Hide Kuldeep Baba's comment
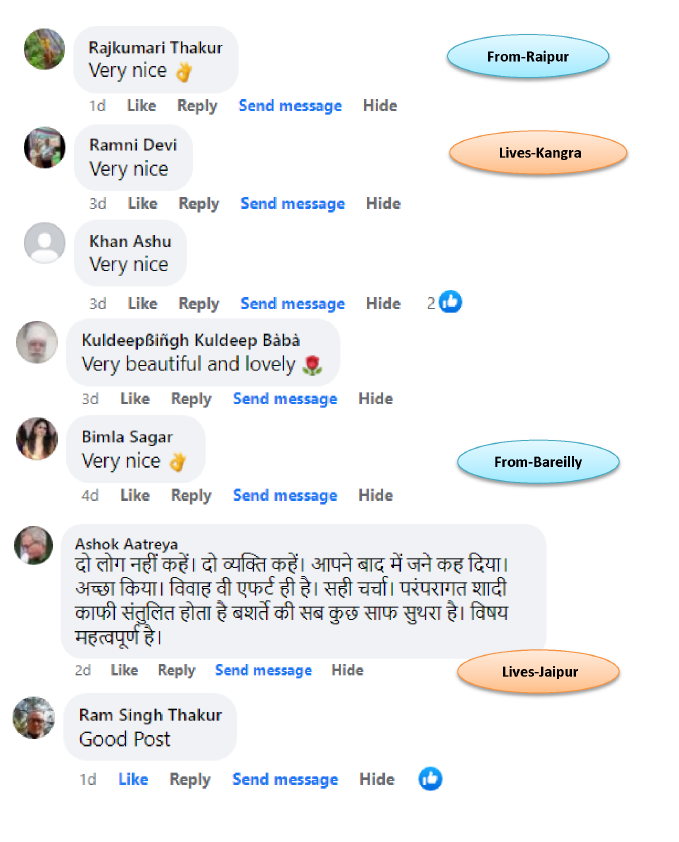Screen dimensions: 679x842 [375, 399]
